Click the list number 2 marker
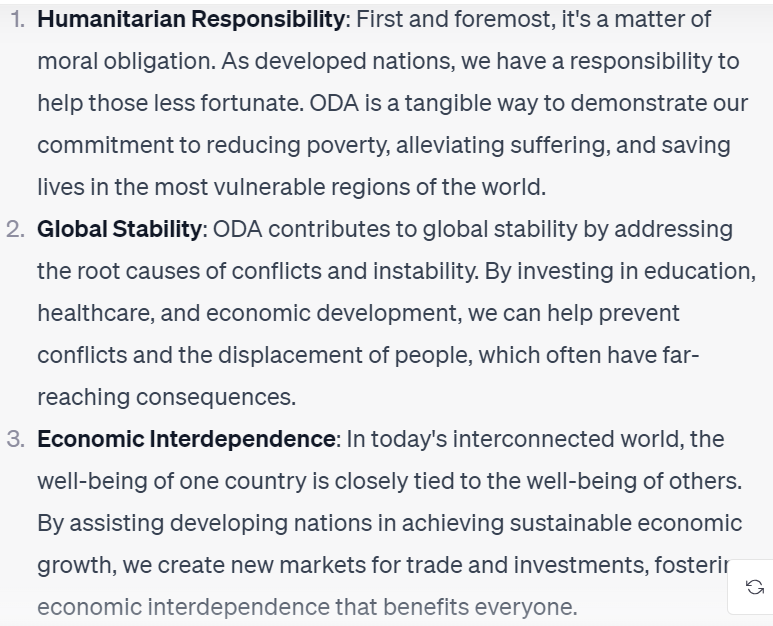 coord(16,230)
